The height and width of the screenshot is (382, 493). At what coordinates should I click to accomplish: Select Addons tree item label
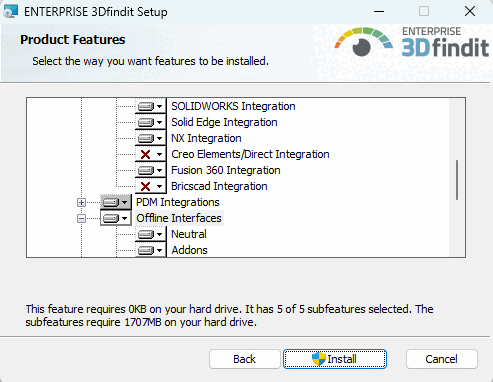(x=189, y=250)
